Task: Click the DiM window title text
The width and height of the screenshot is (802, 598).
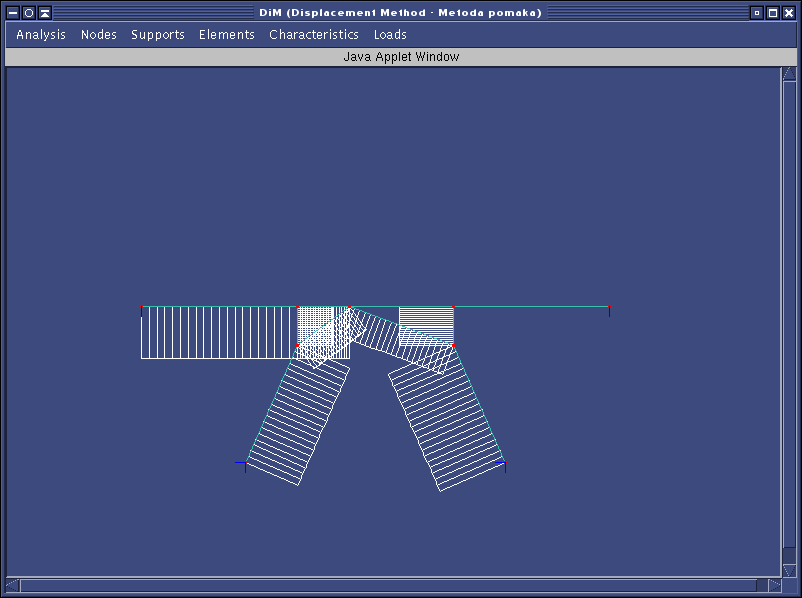Action: point(400,13)
